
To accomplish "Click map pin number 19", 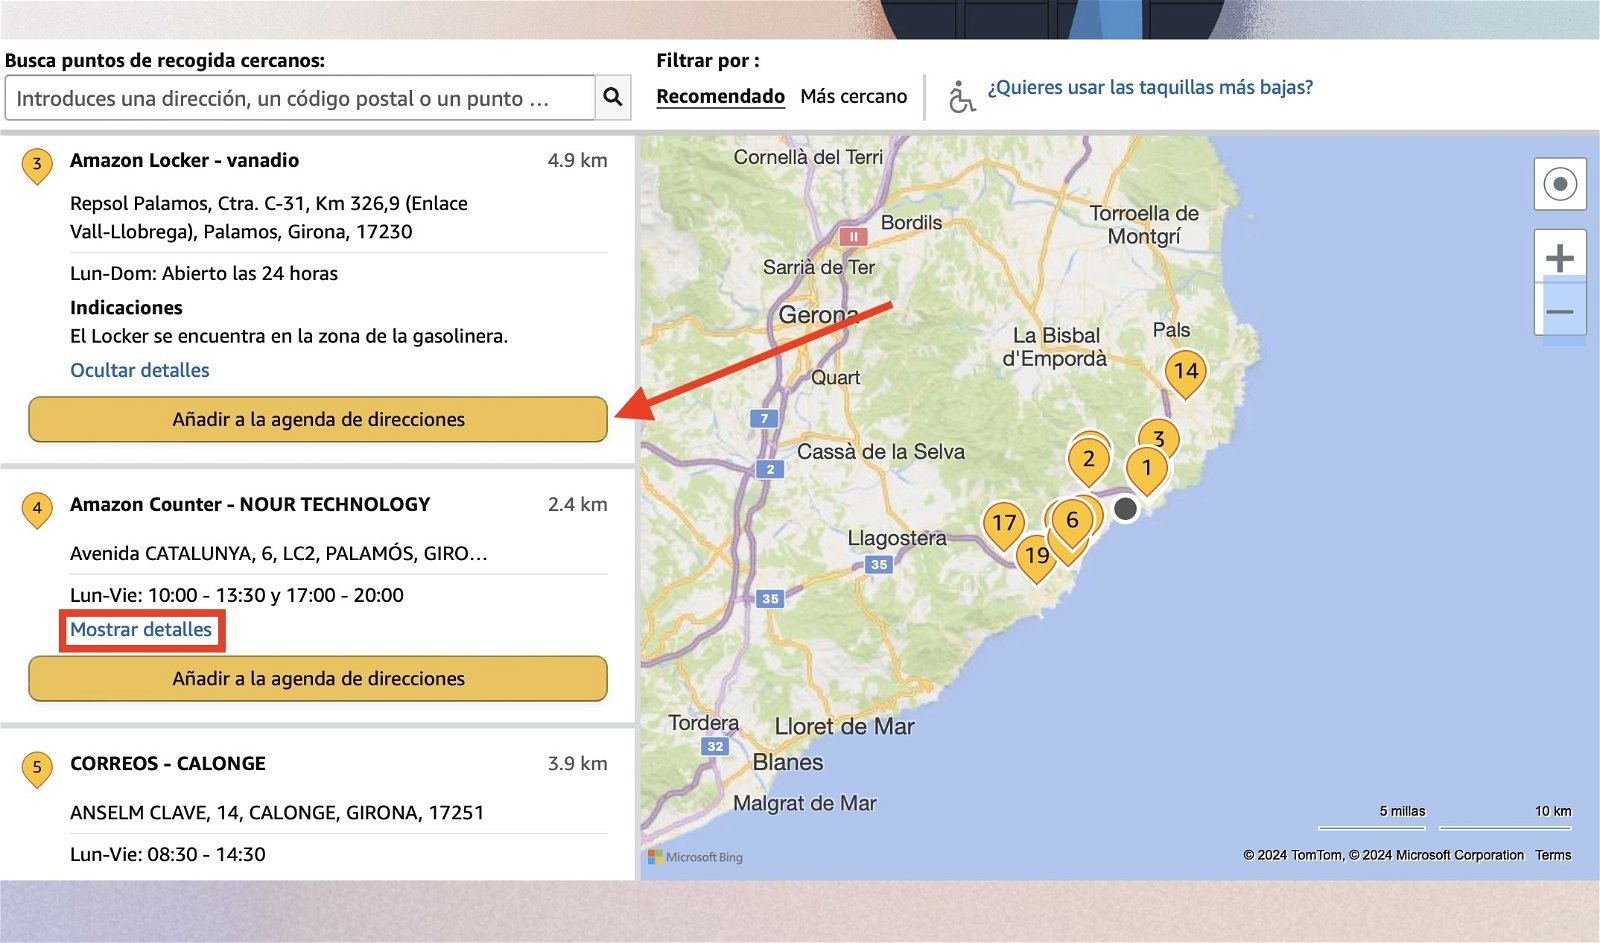I will [1036, 558].
